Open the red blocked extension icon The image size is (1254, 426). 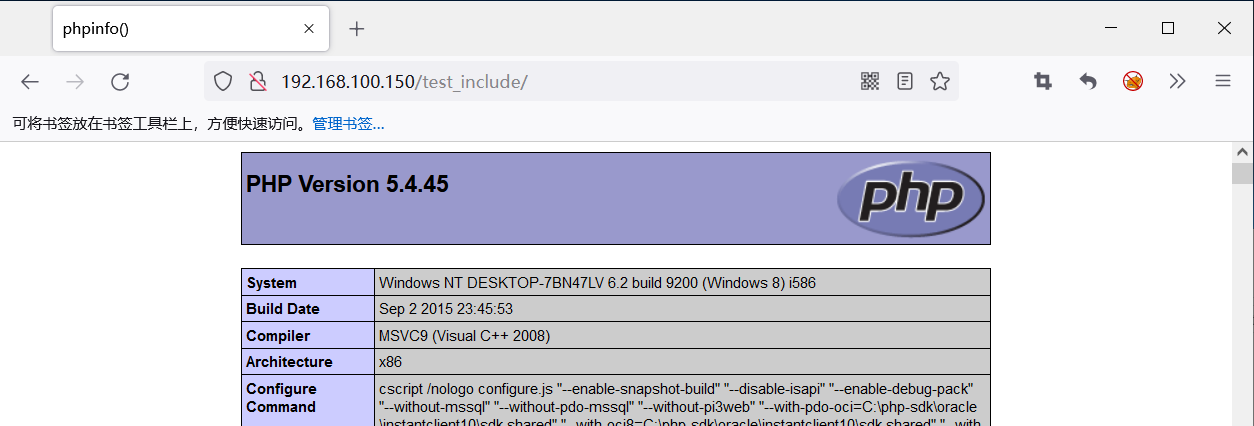1133,82
